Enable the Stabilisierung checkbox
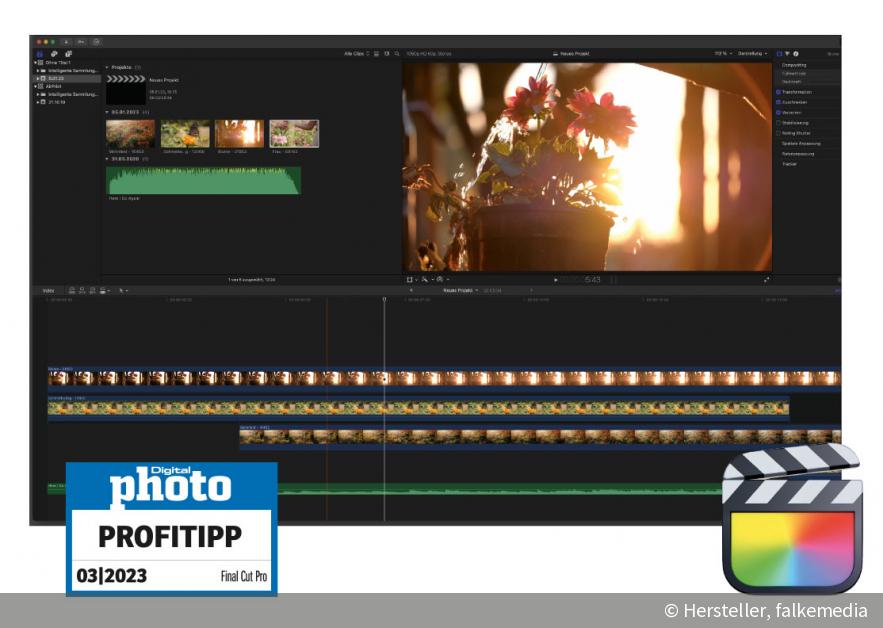The height and width of the screenshot is (628, 883). [x=779, y=123]
